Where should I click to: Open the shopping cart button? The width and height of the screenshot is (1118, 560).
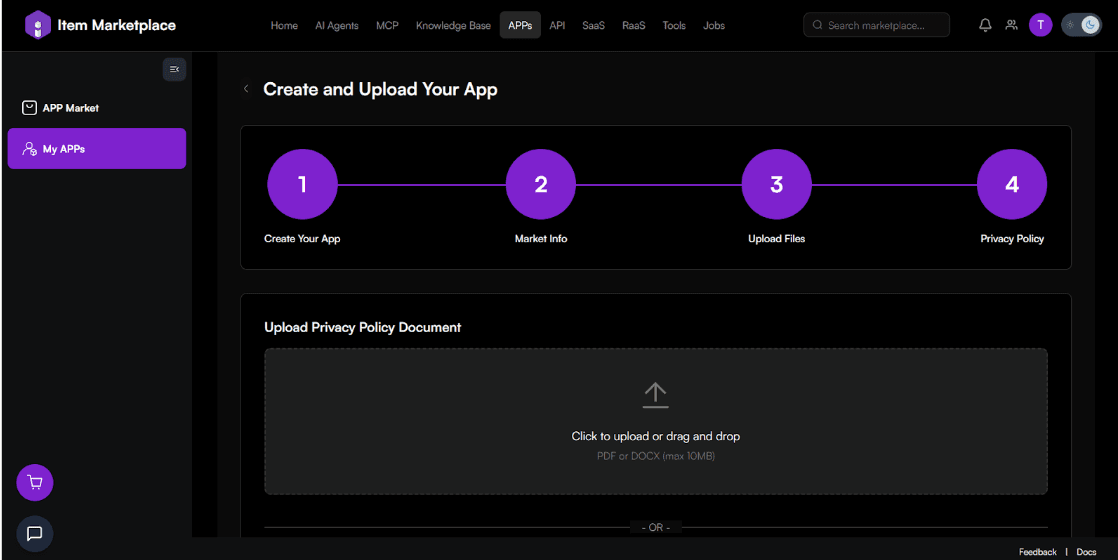coord(35,482)
